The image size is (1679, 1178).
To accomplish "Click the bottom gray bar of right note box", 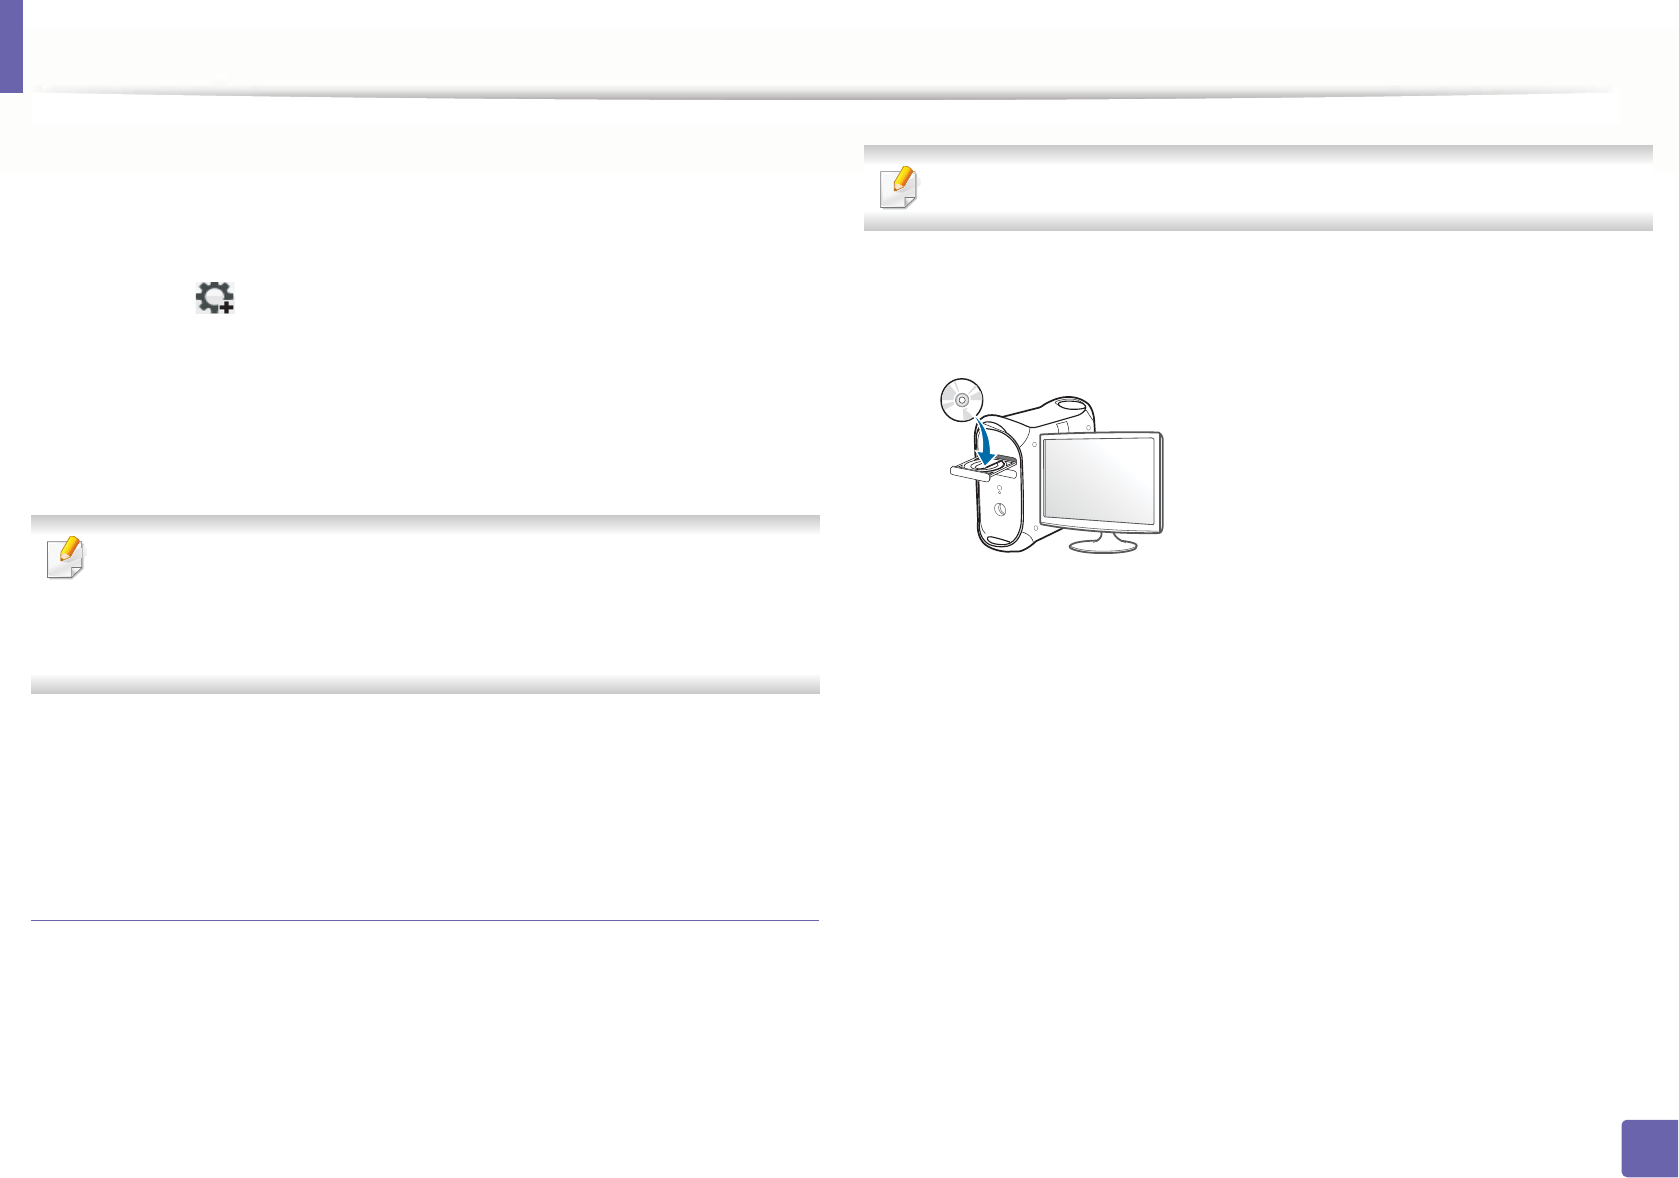I will [x=1258, y=222].
